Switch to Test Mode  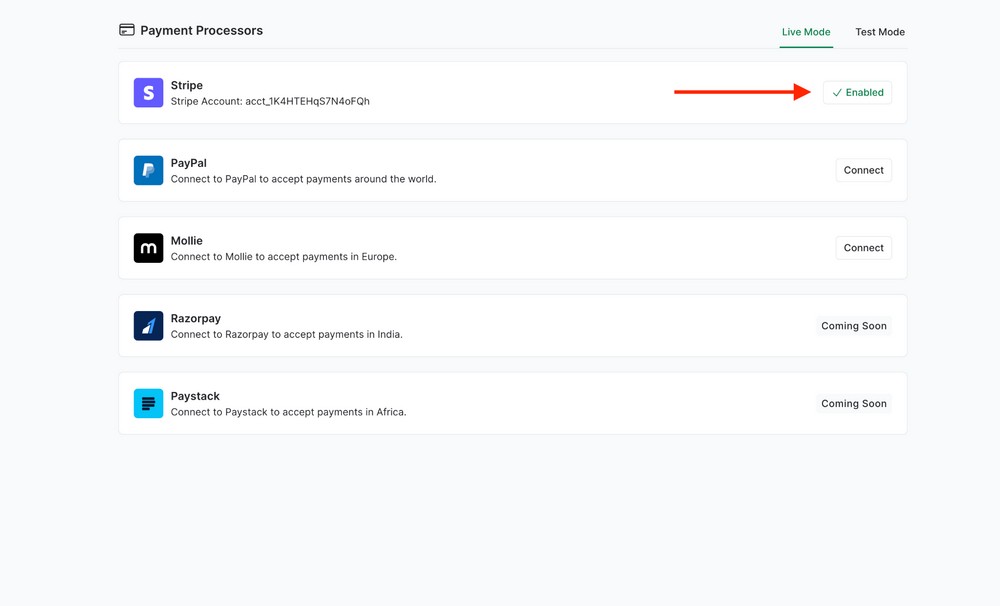[879, 31]
